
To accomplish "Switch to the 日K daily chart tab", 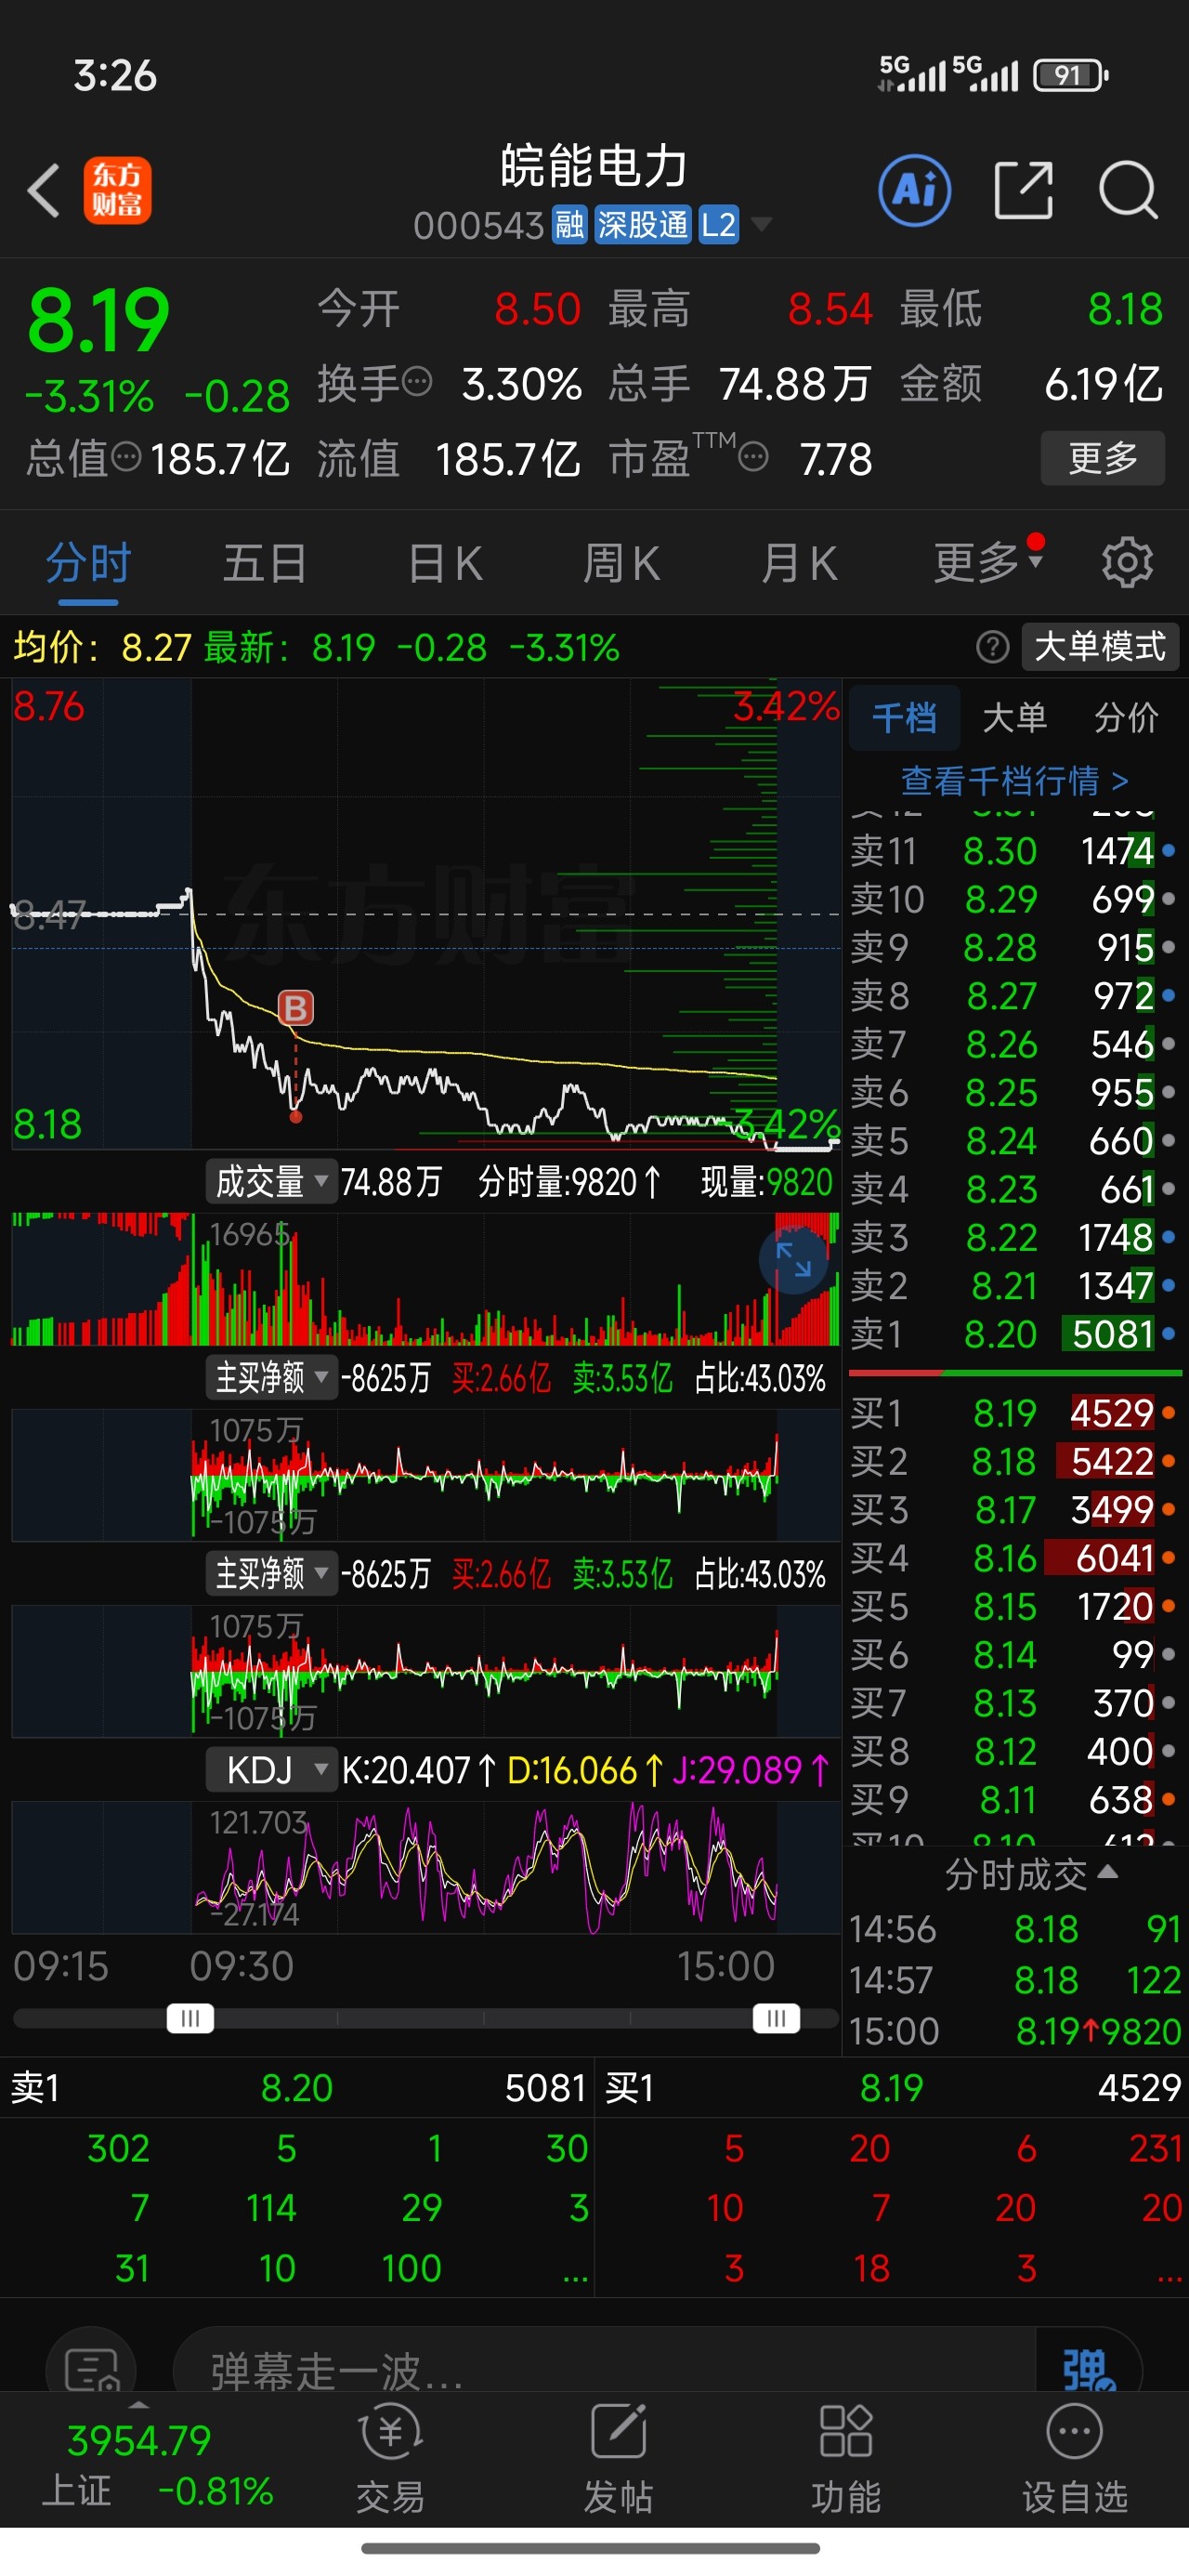I will [445, 563].
